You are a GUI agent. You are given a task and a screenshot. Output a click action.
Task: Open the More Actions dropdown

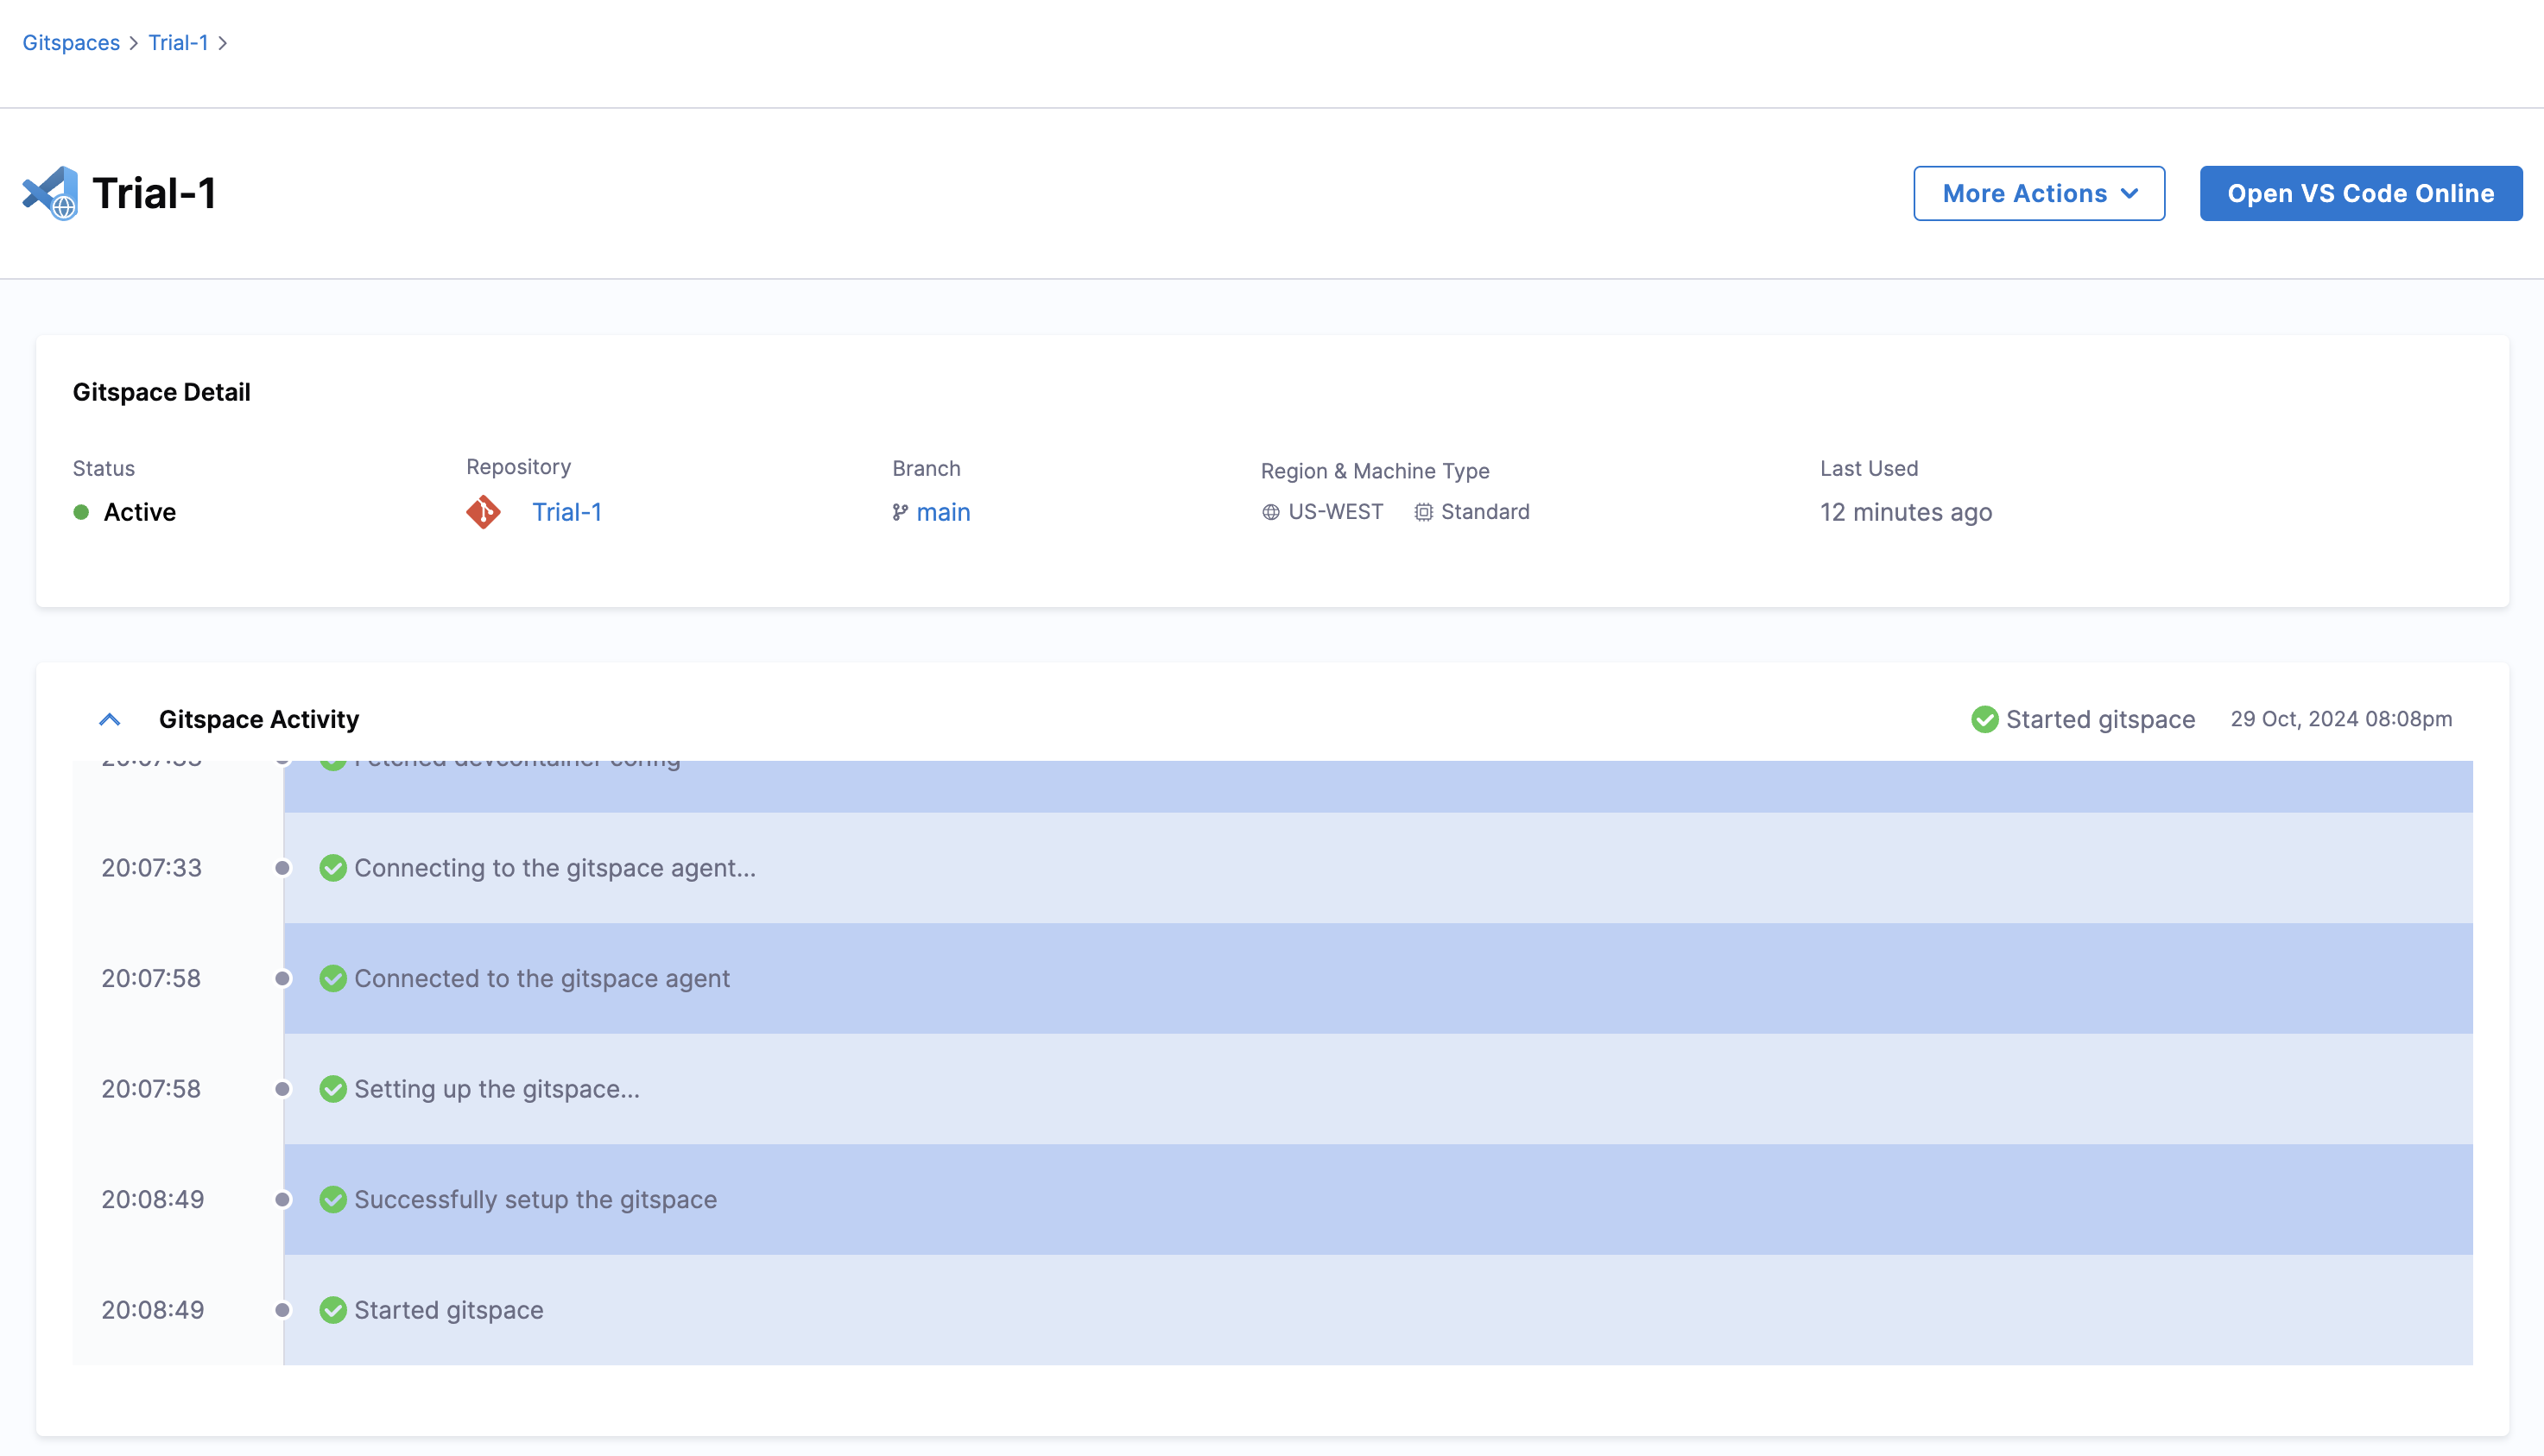tap(2038, 193)
